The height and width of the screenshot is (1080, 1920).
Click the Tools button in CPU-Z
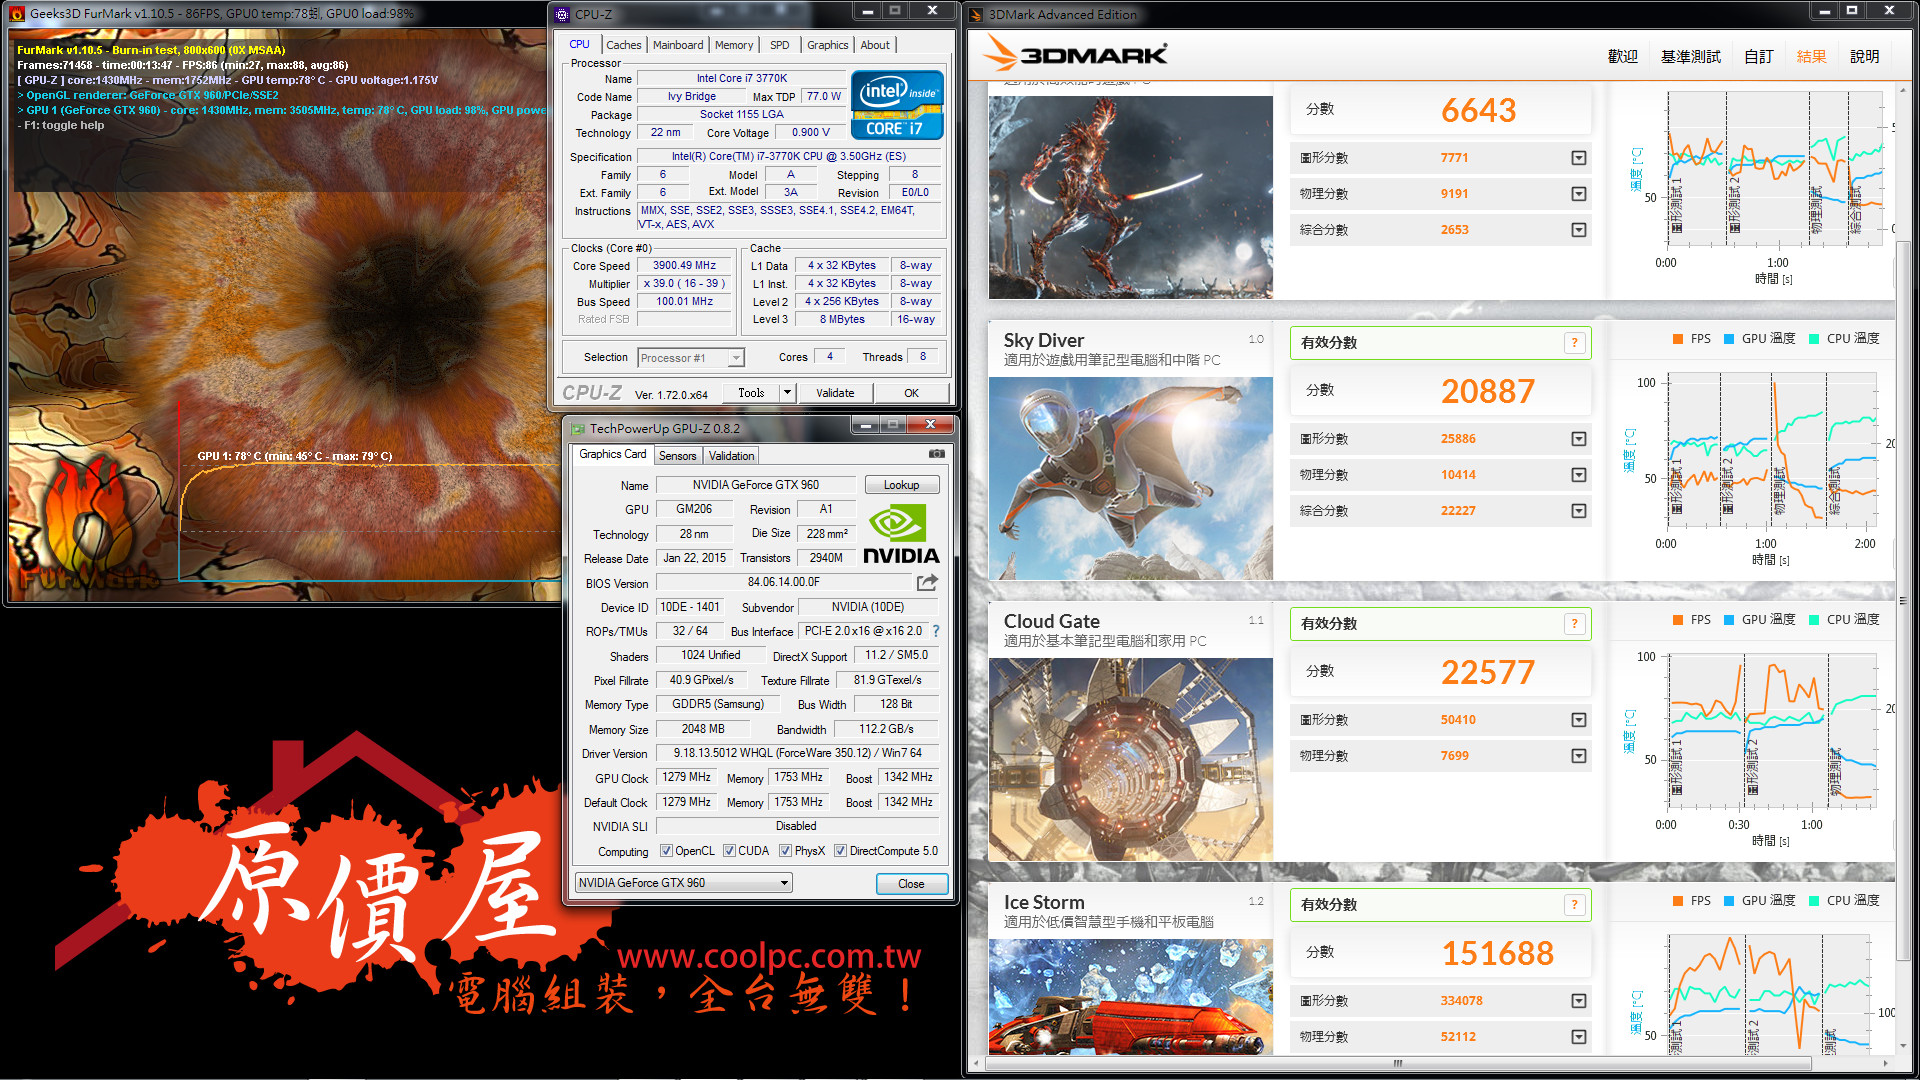tap(751, 393)
